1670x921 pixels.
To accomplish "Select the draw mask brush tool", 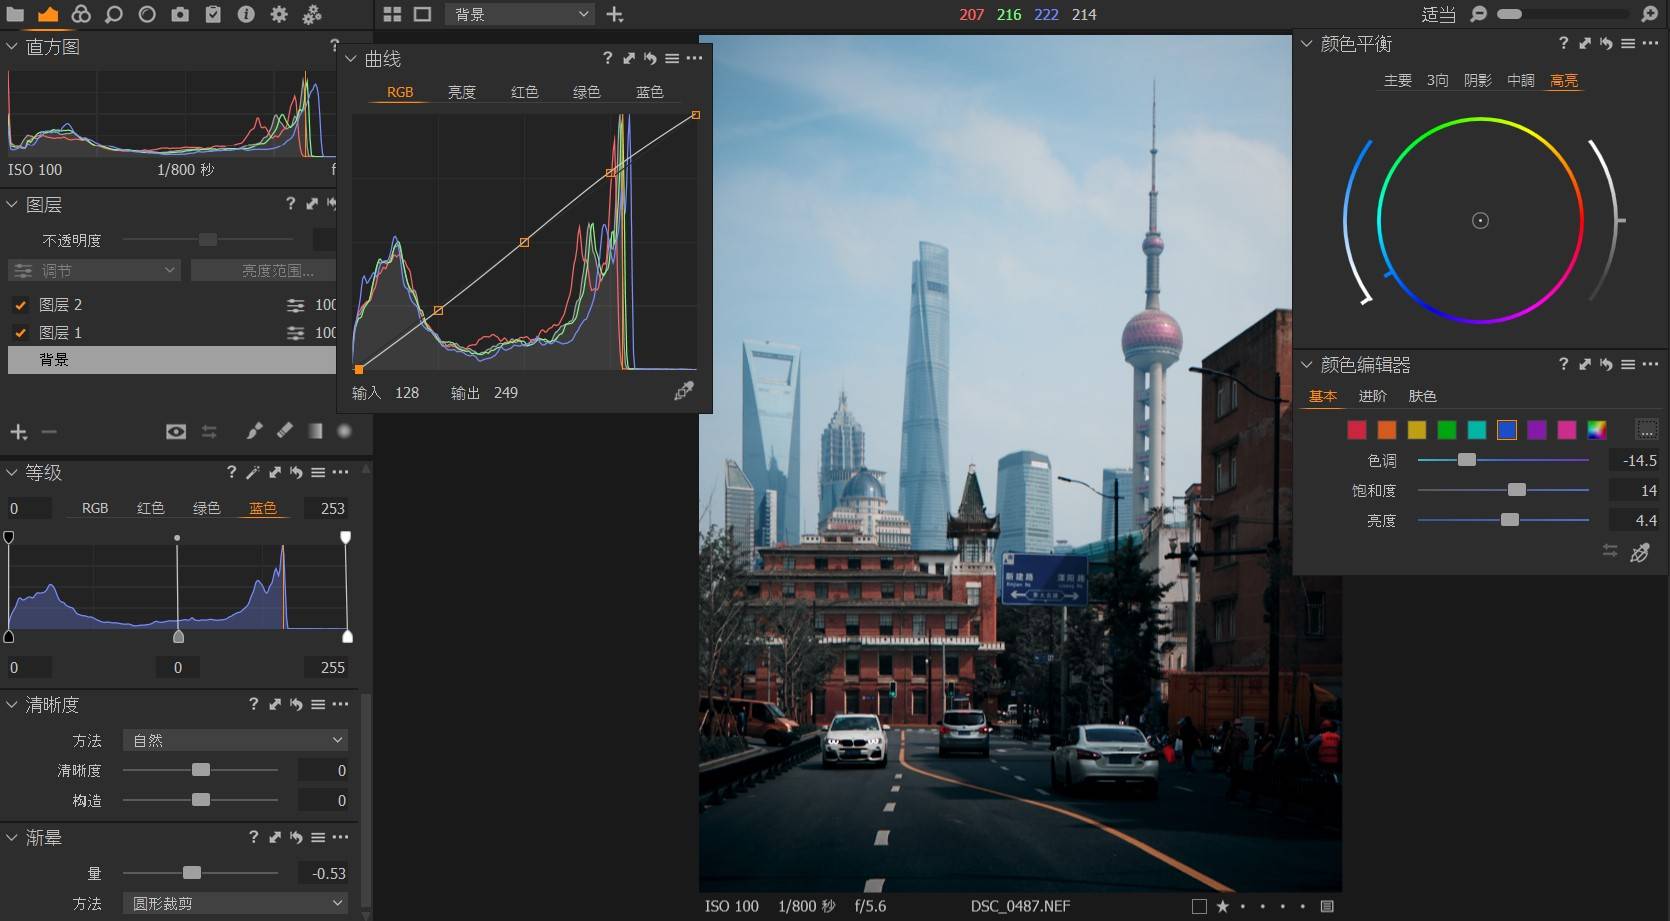I will [254, 431].
